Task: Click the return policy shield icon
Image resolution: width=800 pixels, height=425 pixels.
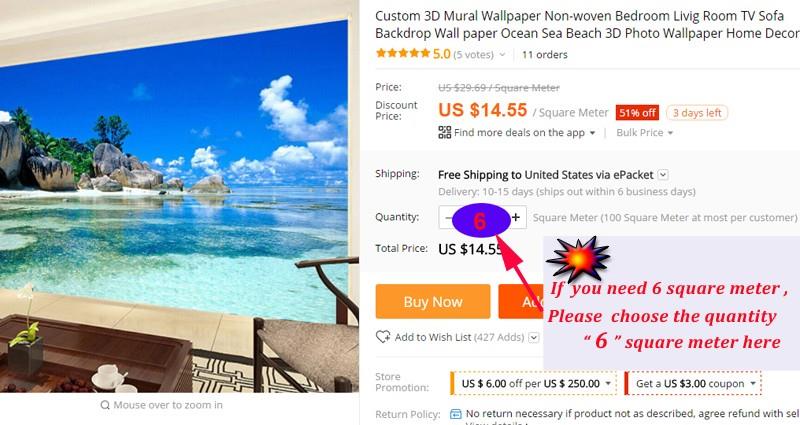Action: tap(456, 414)
